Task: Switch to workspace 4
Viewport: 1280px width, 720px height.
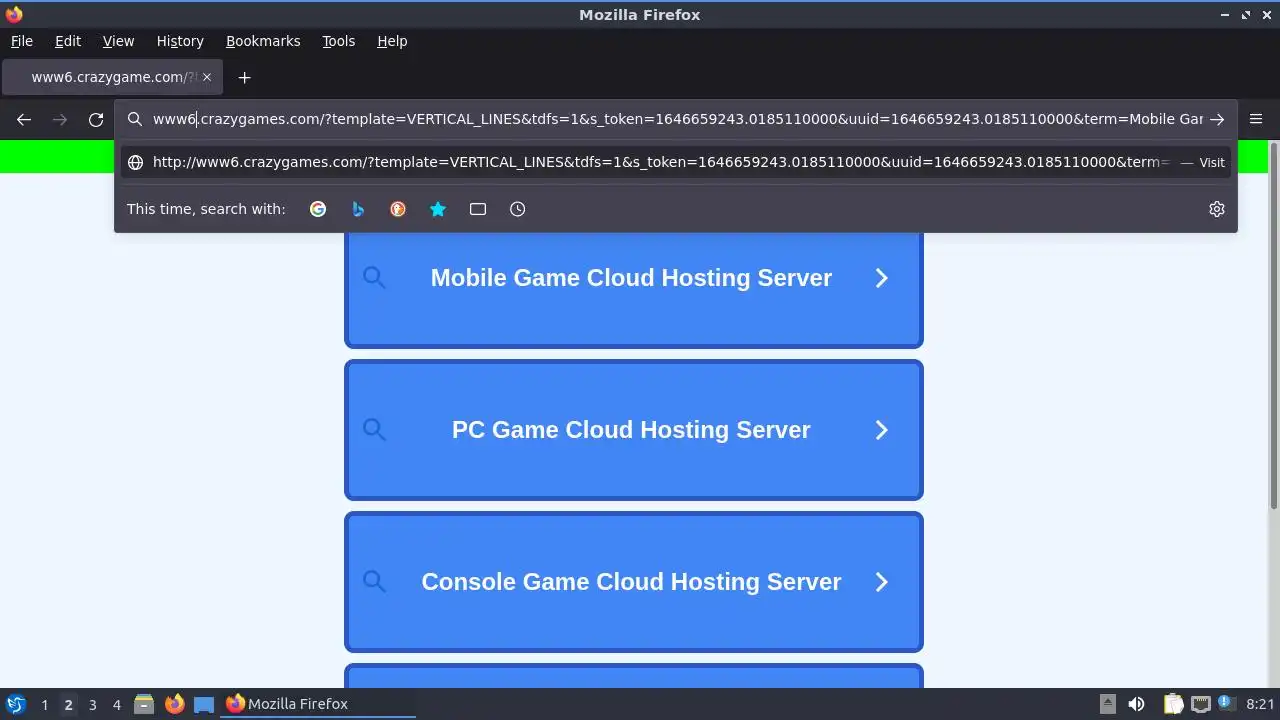Action: 116,704
